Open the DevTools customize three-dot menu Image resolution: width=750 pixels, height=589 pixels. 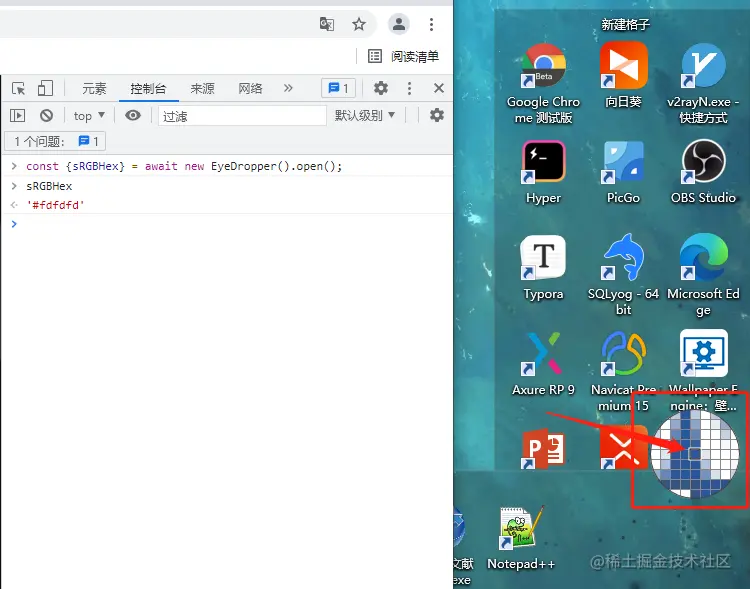[x=409, y=88]
